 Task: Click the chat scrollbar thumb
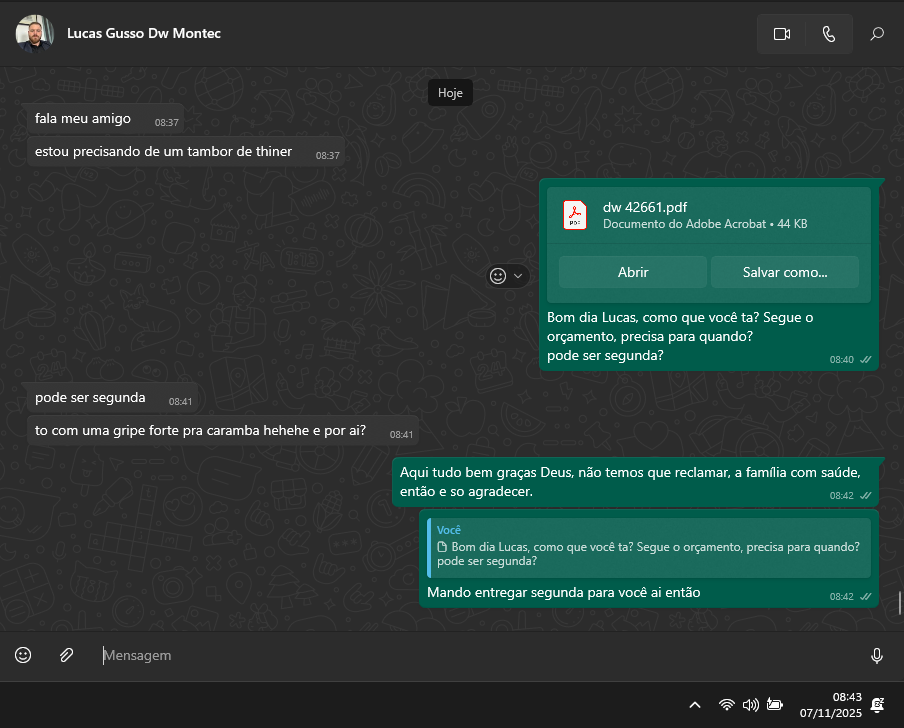click(x=900, y=603)
